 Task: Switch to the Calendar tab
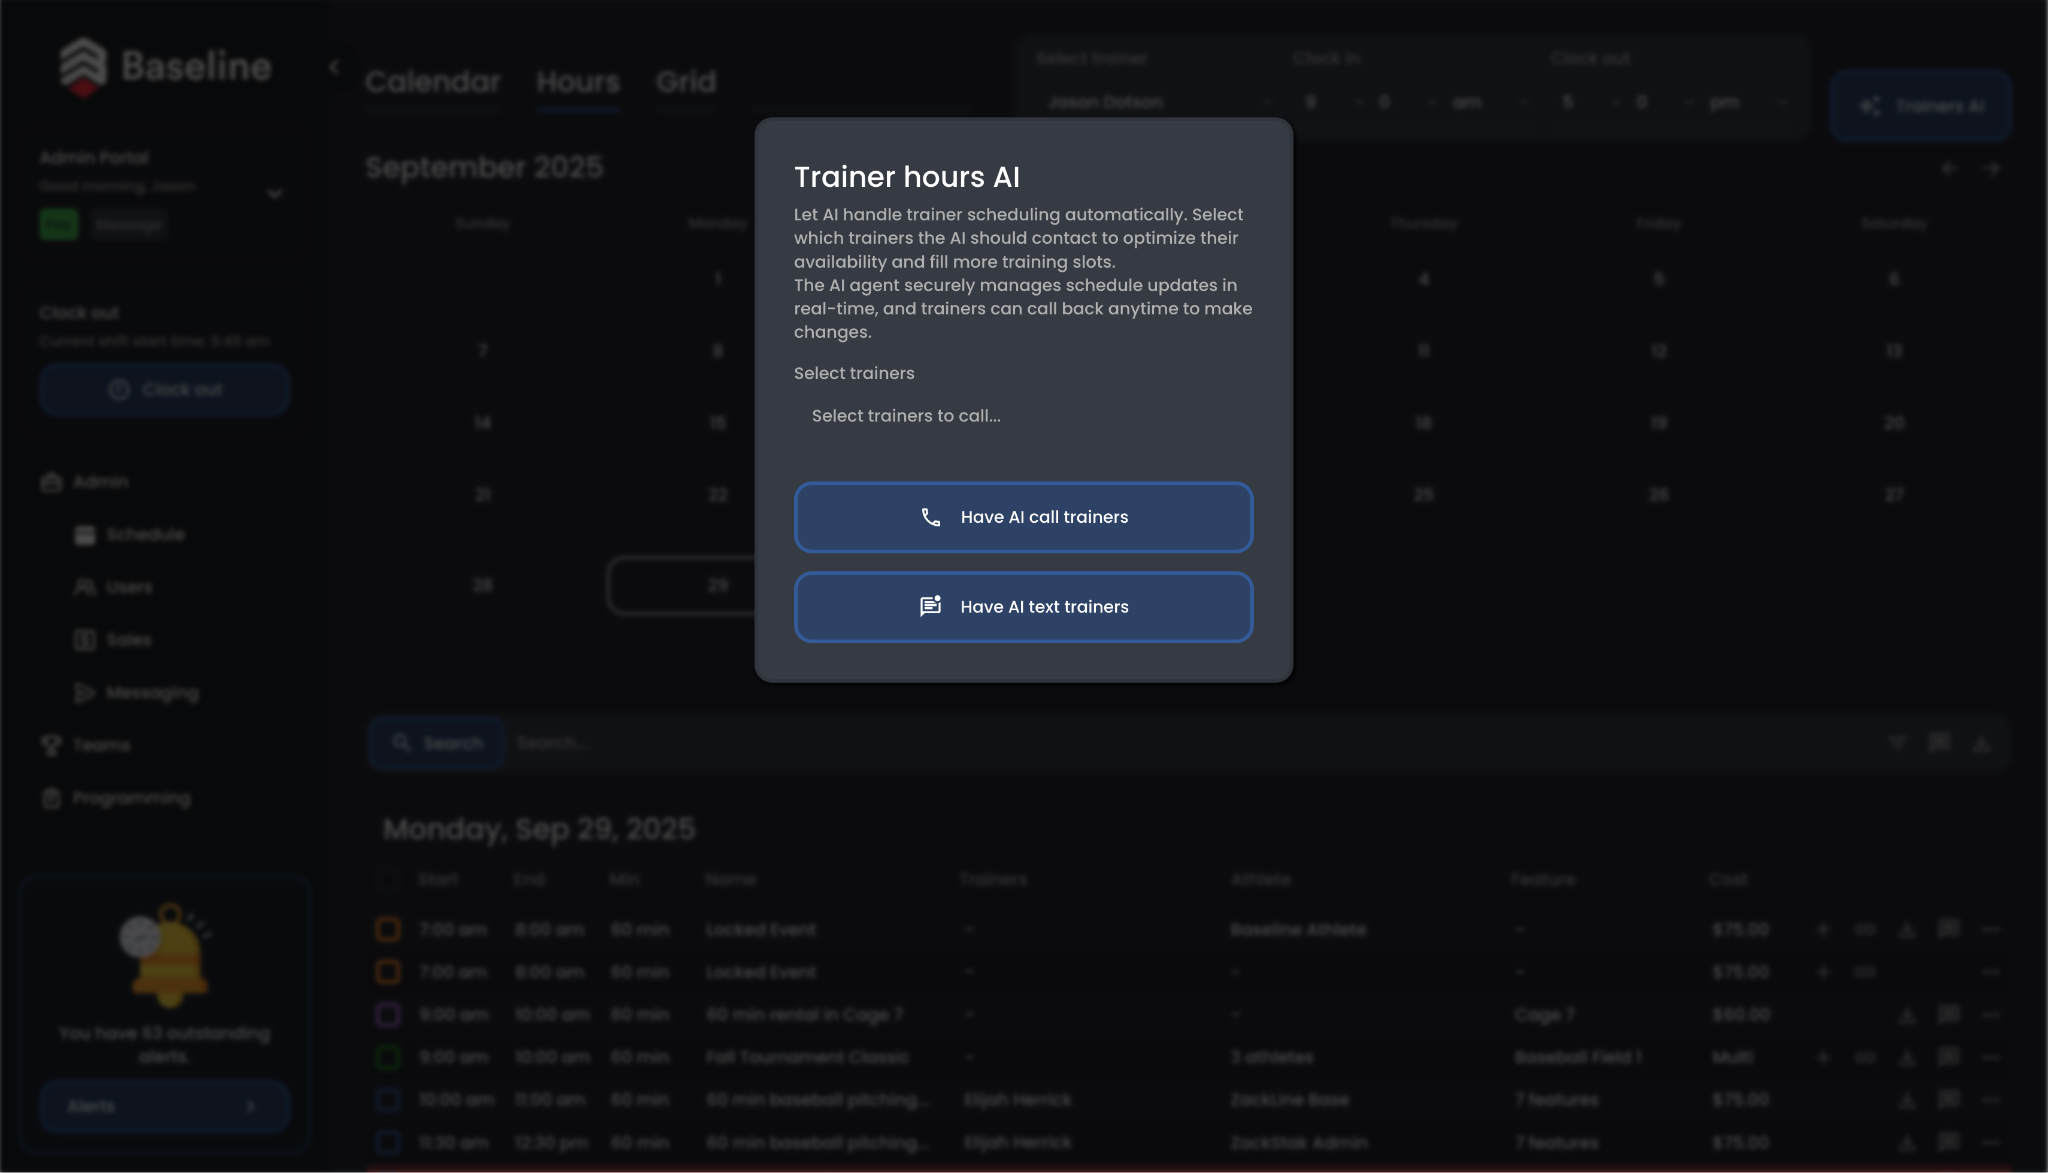pyautogui.click(x=432, y=82)
